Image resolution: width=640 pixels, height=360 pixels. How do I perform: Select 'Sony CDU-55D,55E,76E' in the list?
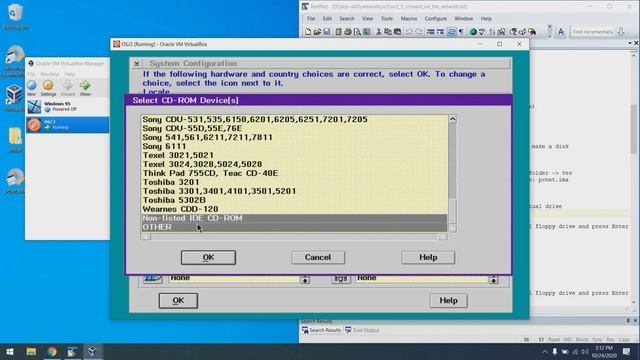pyautogui.click(x=294, y=129)
